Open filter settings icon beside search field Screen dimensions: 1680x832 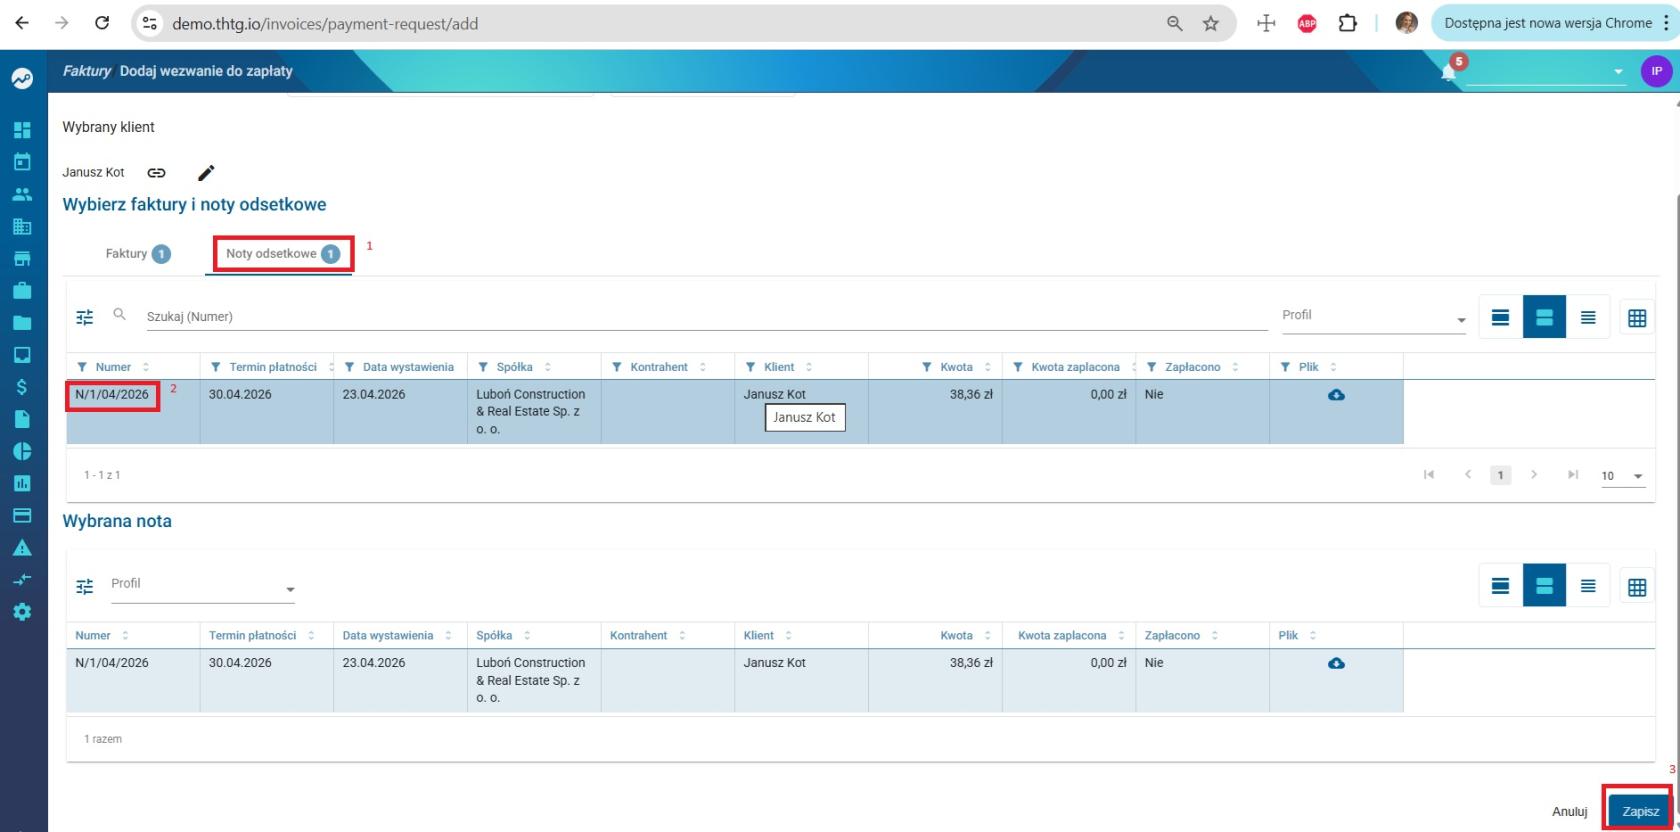pyautogui.click(x=85, y=317)
